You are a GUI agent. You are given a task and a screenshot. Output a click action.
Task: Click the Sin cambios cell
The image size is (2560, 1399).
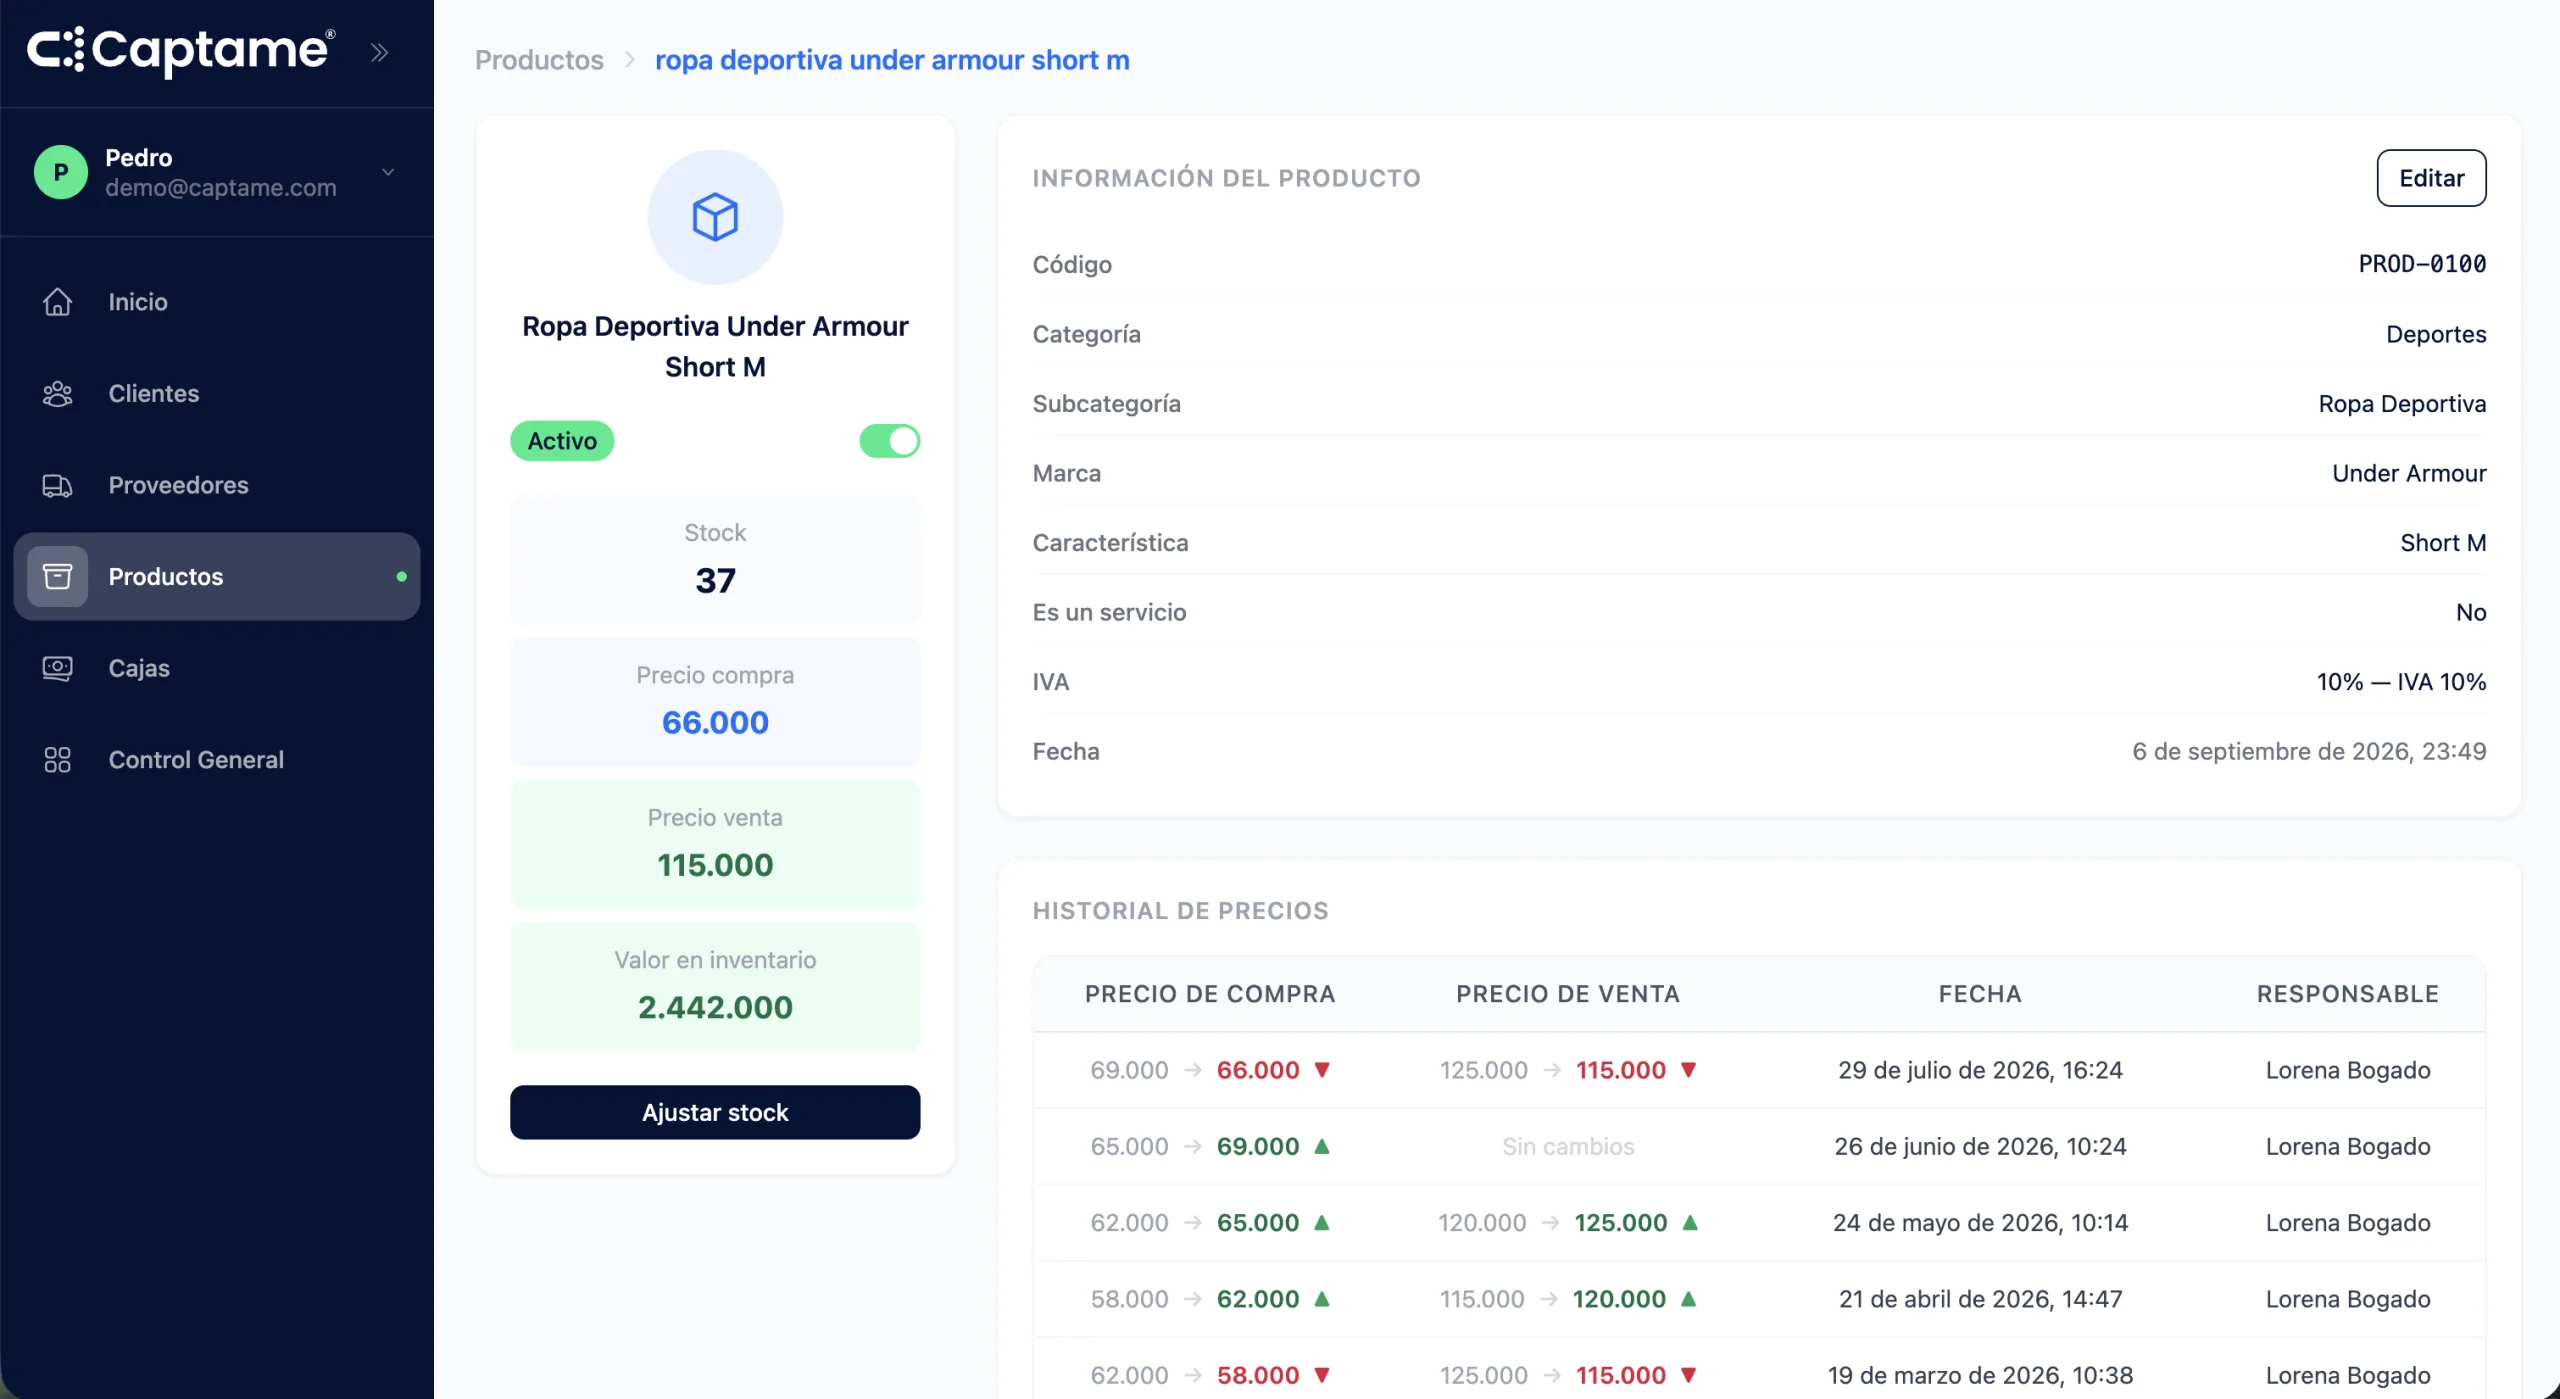[x=1568, y=1146]
